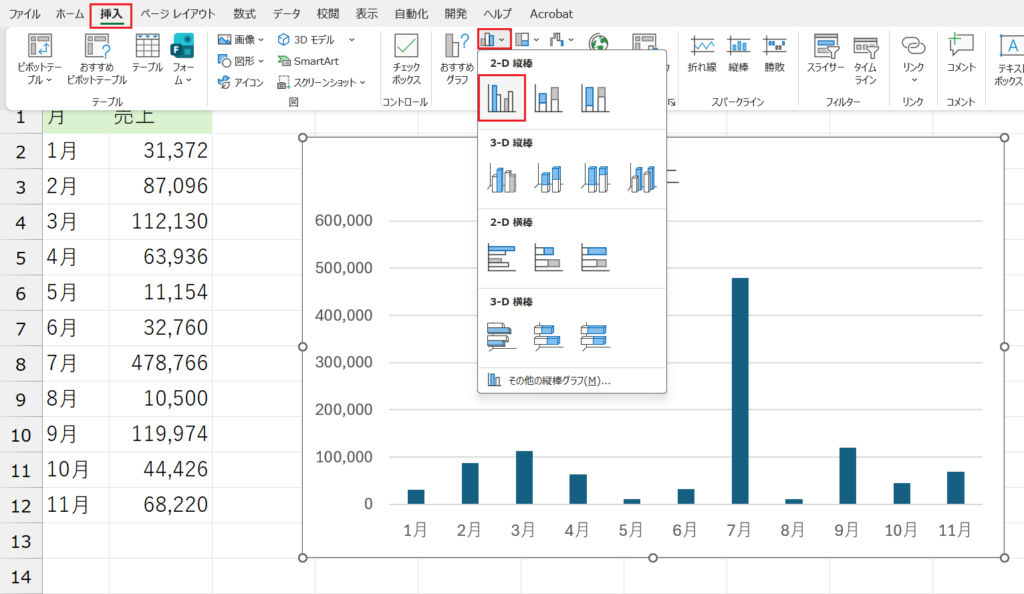Insert a 2-D clustered bar chart

[x=501, y=257]
